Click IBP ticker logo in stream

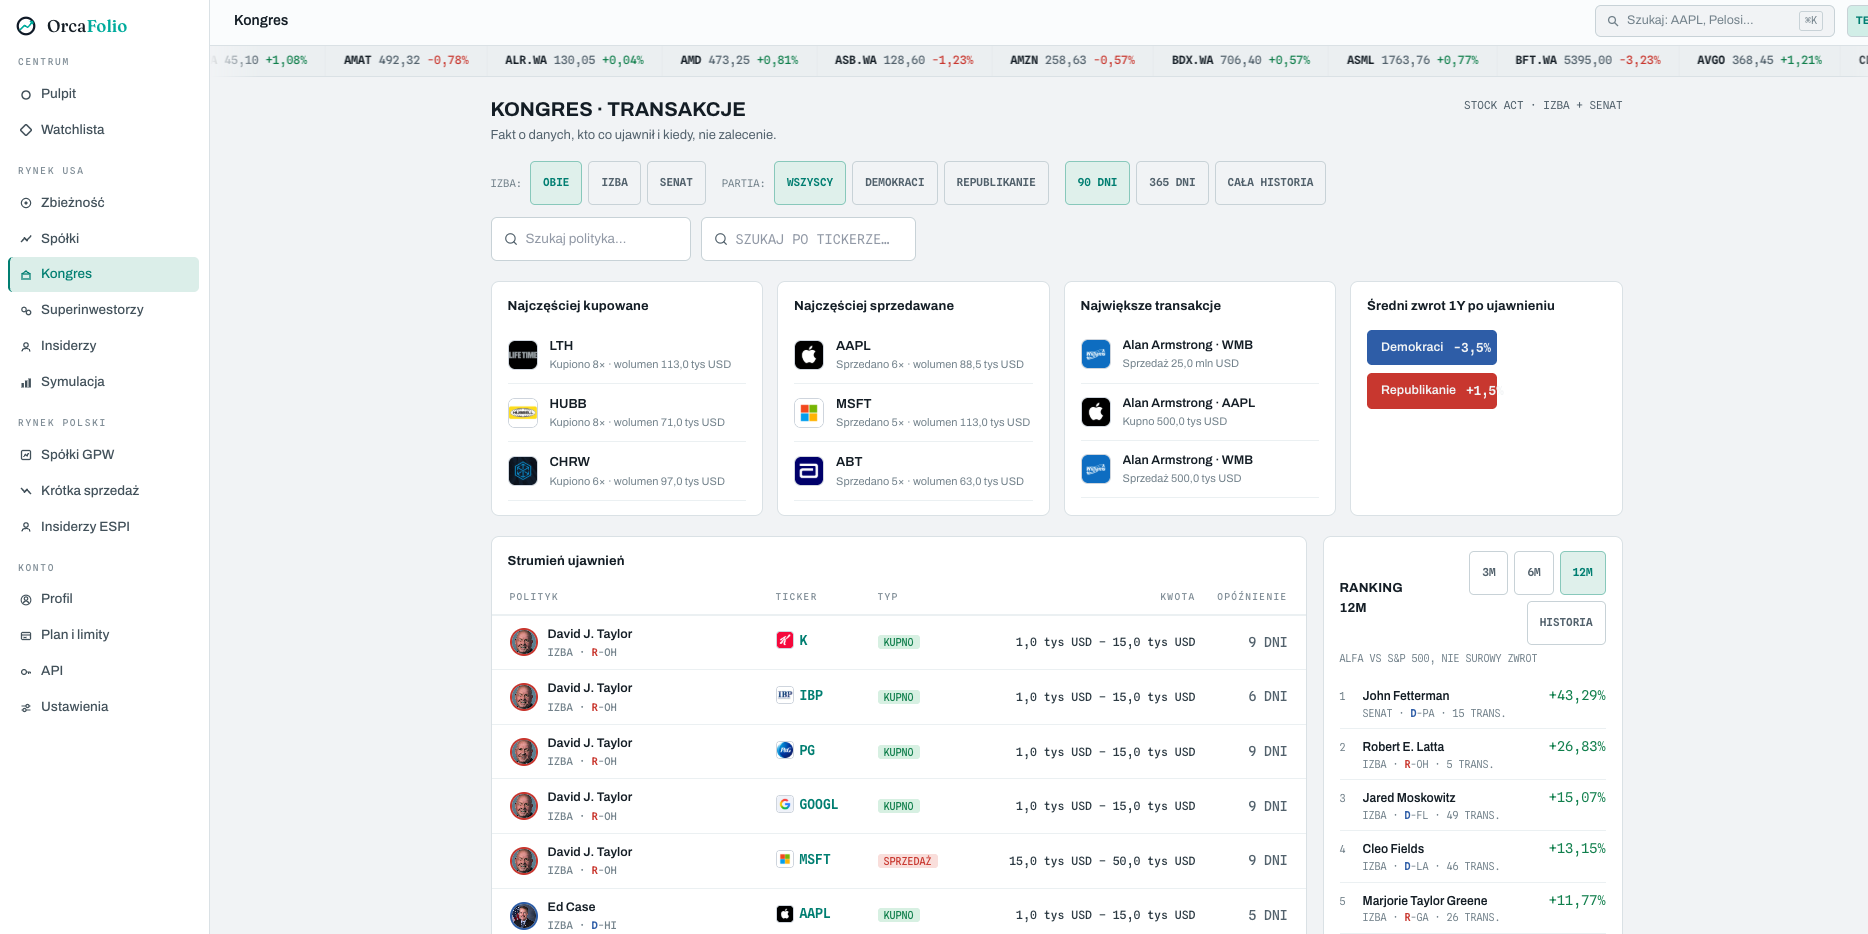tap(785, 695)
